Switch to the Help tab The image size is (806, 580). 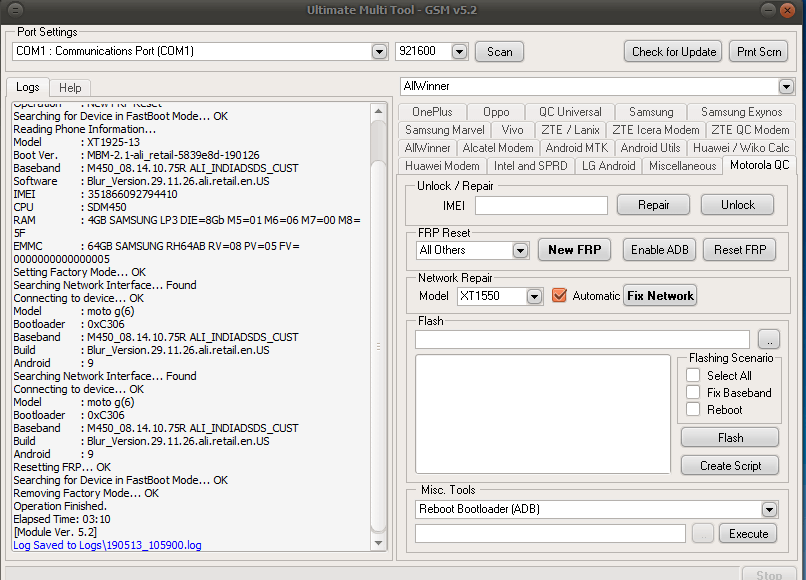click(70, 88)
